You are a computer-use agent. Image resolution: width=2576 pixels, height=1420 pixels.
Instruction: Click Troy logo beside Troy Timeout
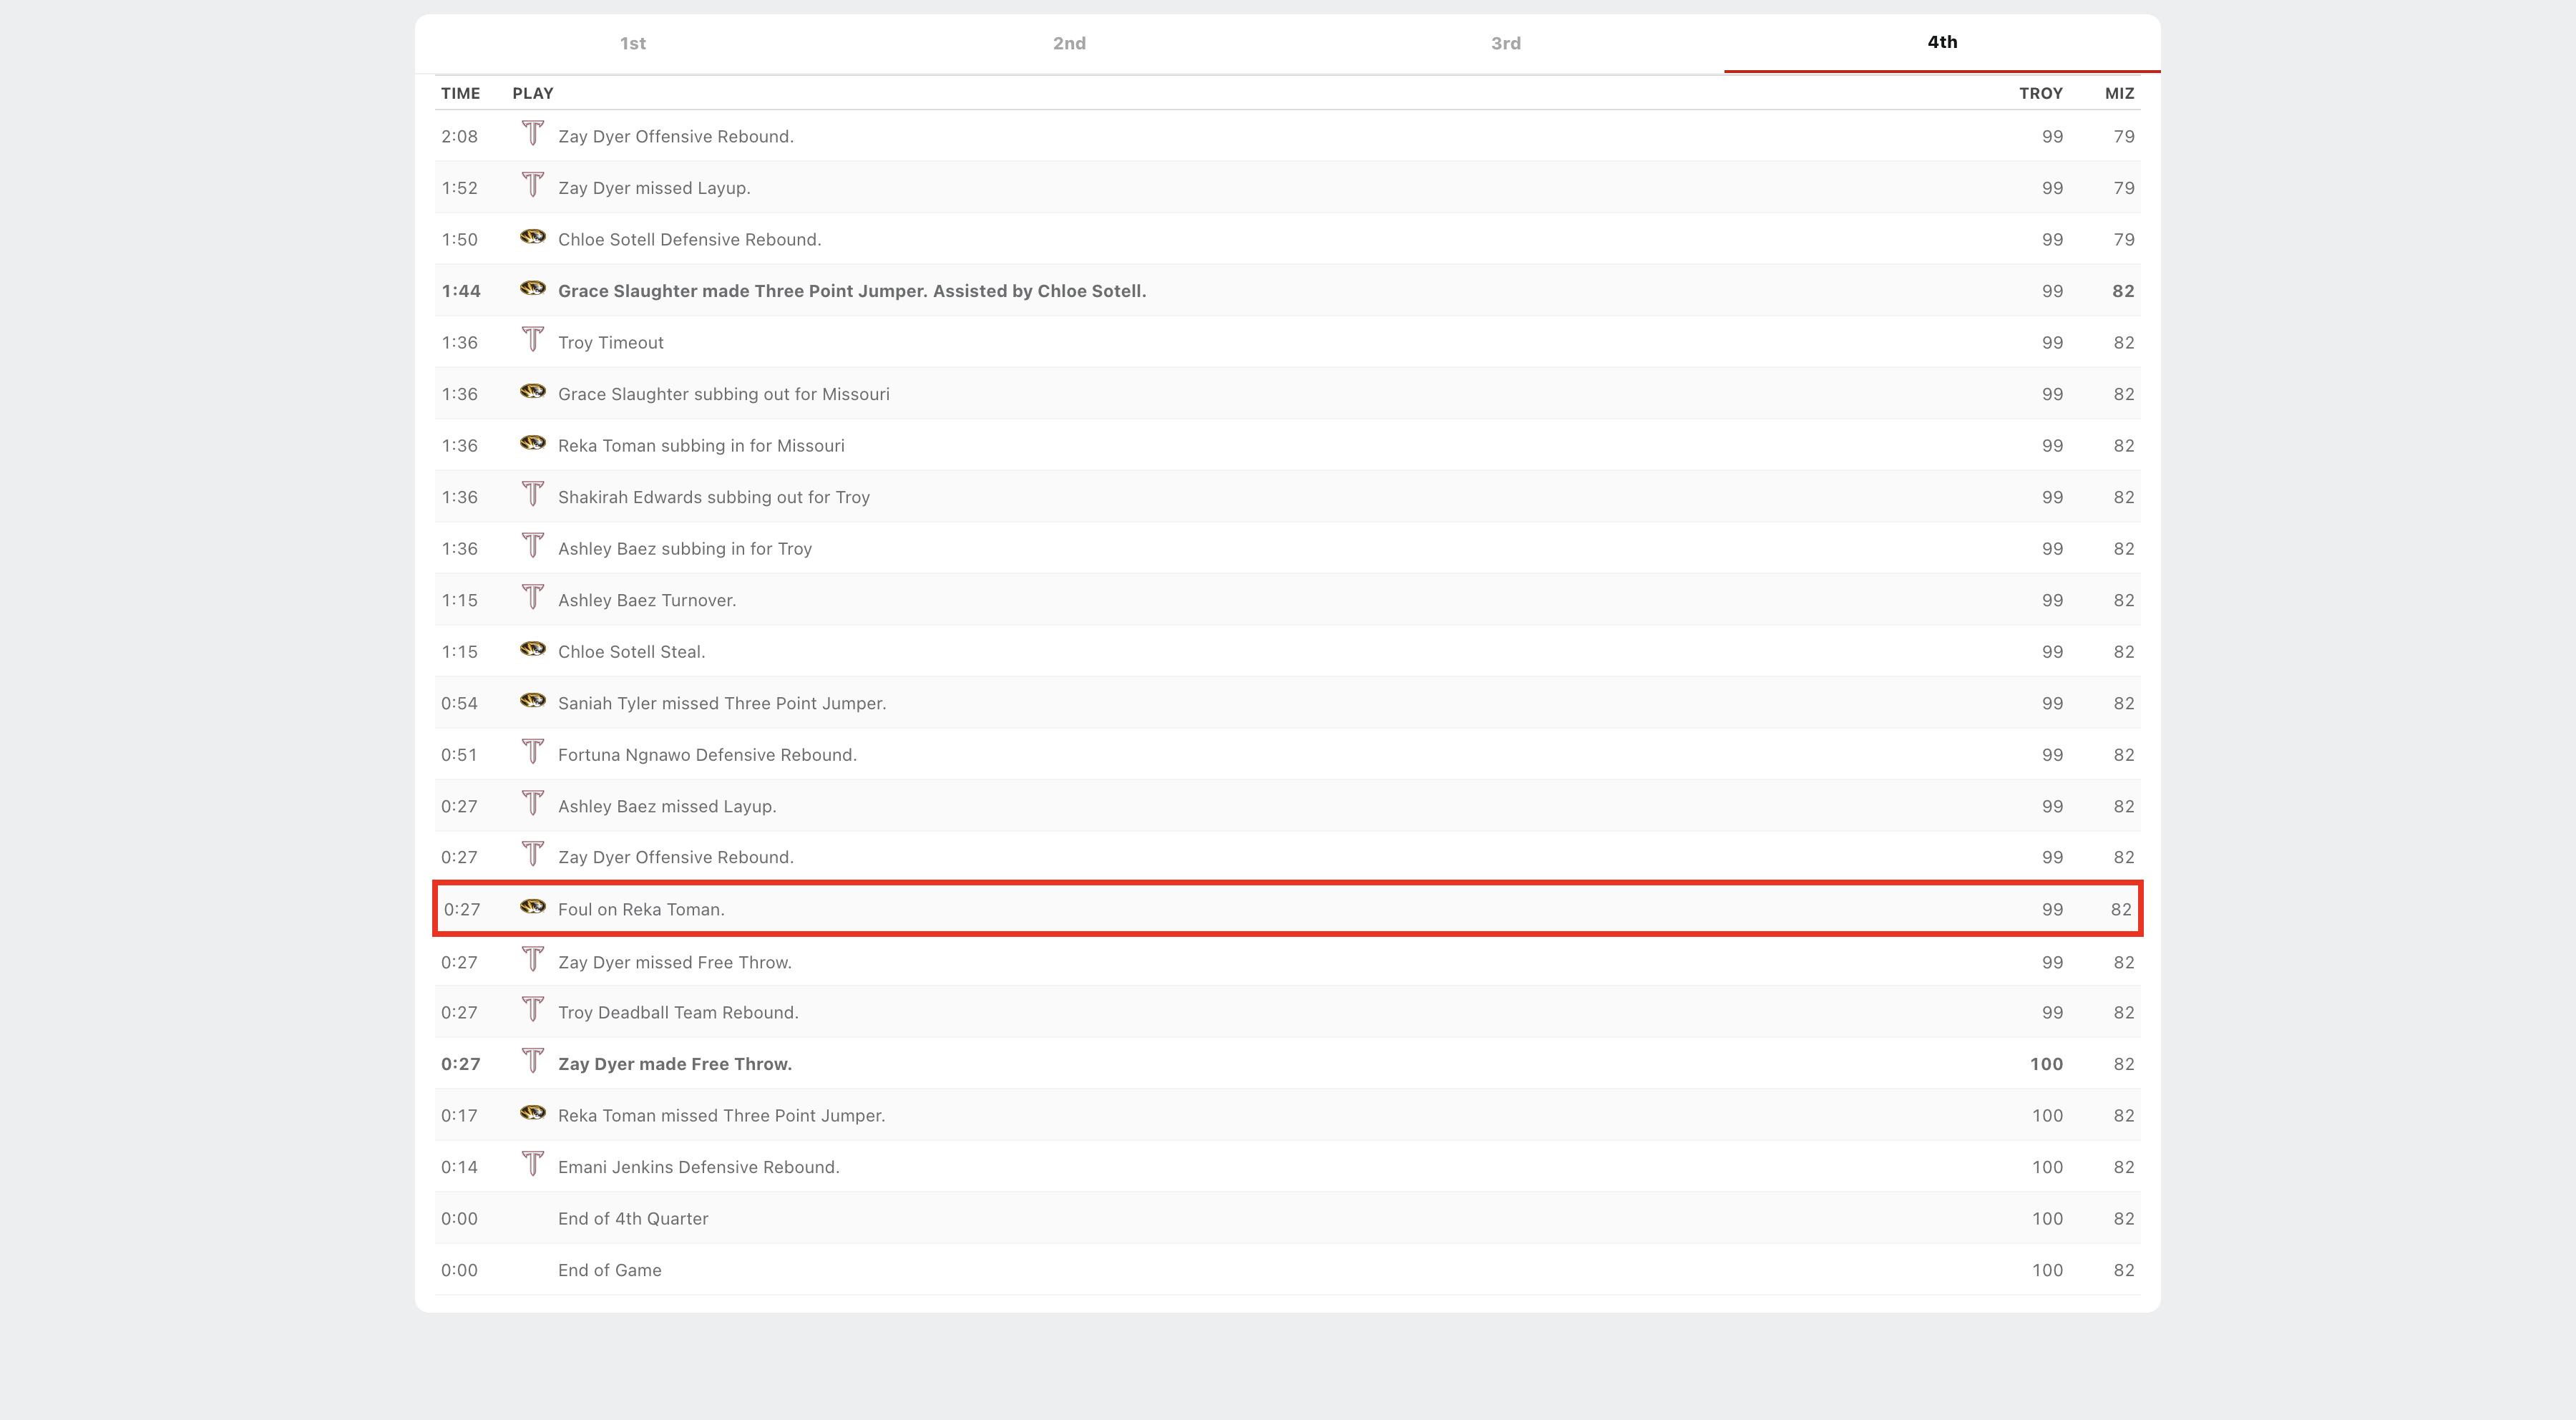(x=532, y=340)
